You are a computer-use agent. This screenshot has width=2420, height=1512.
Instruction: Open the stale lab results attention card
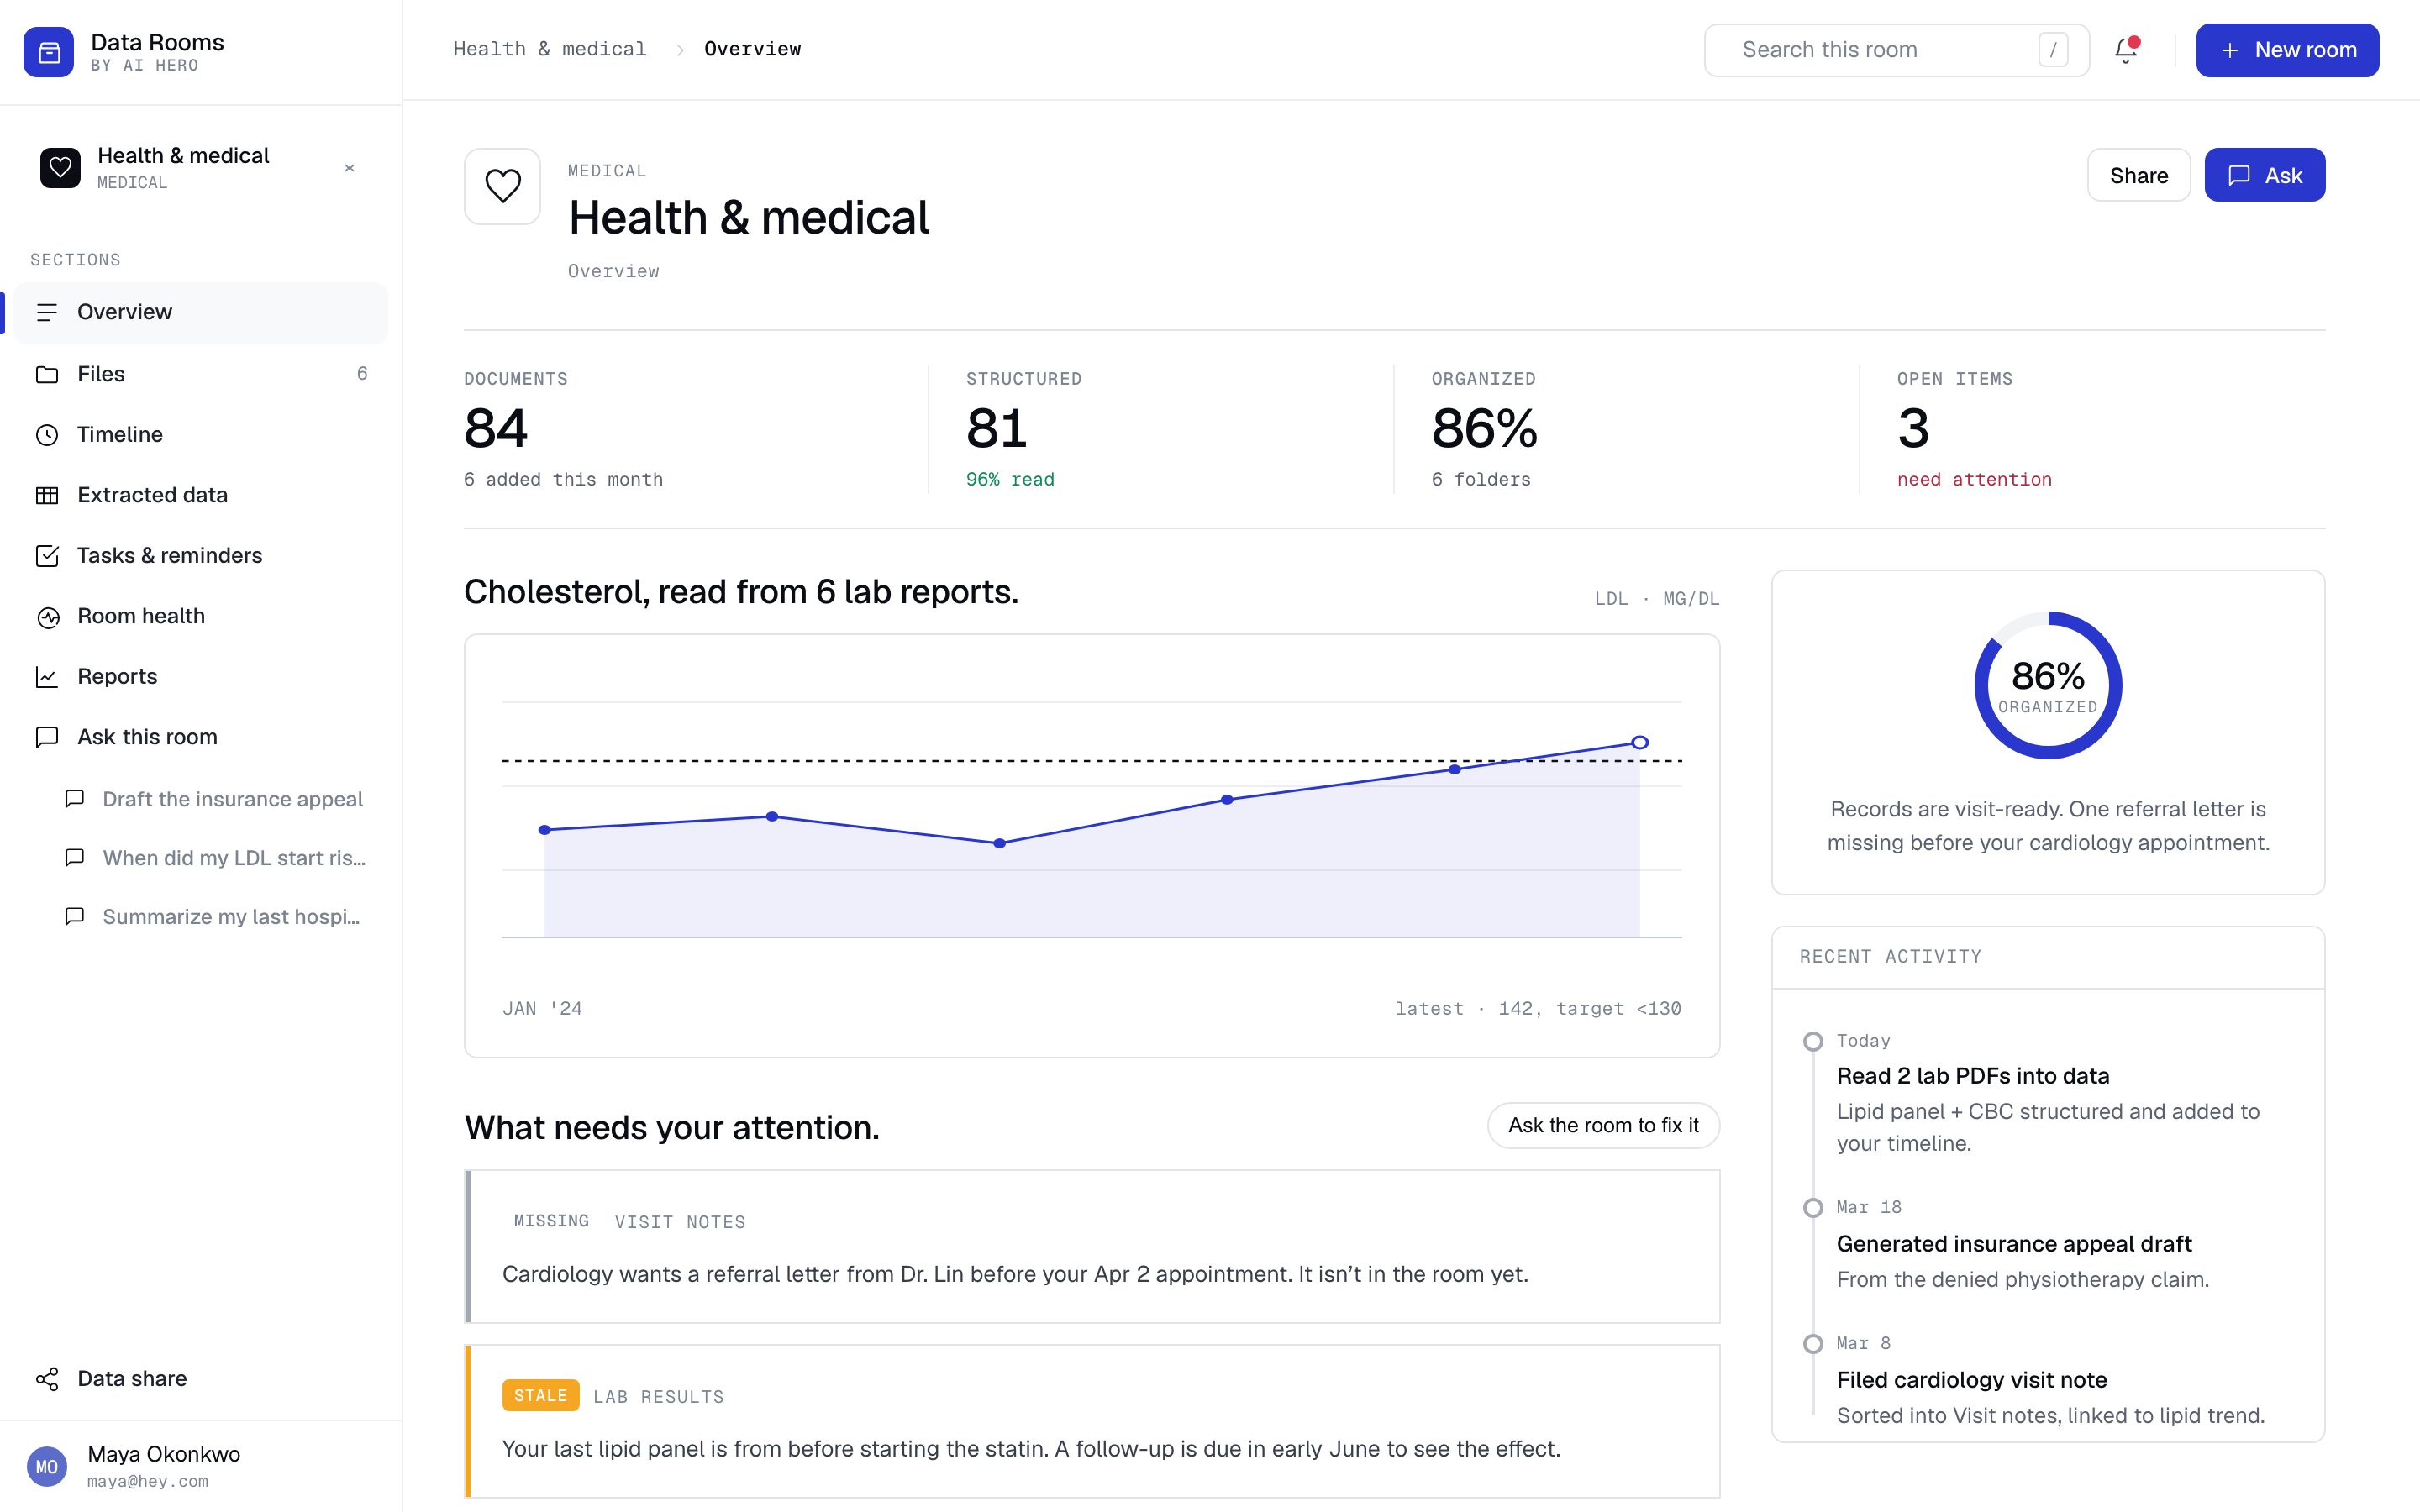coord(1092,1421)
